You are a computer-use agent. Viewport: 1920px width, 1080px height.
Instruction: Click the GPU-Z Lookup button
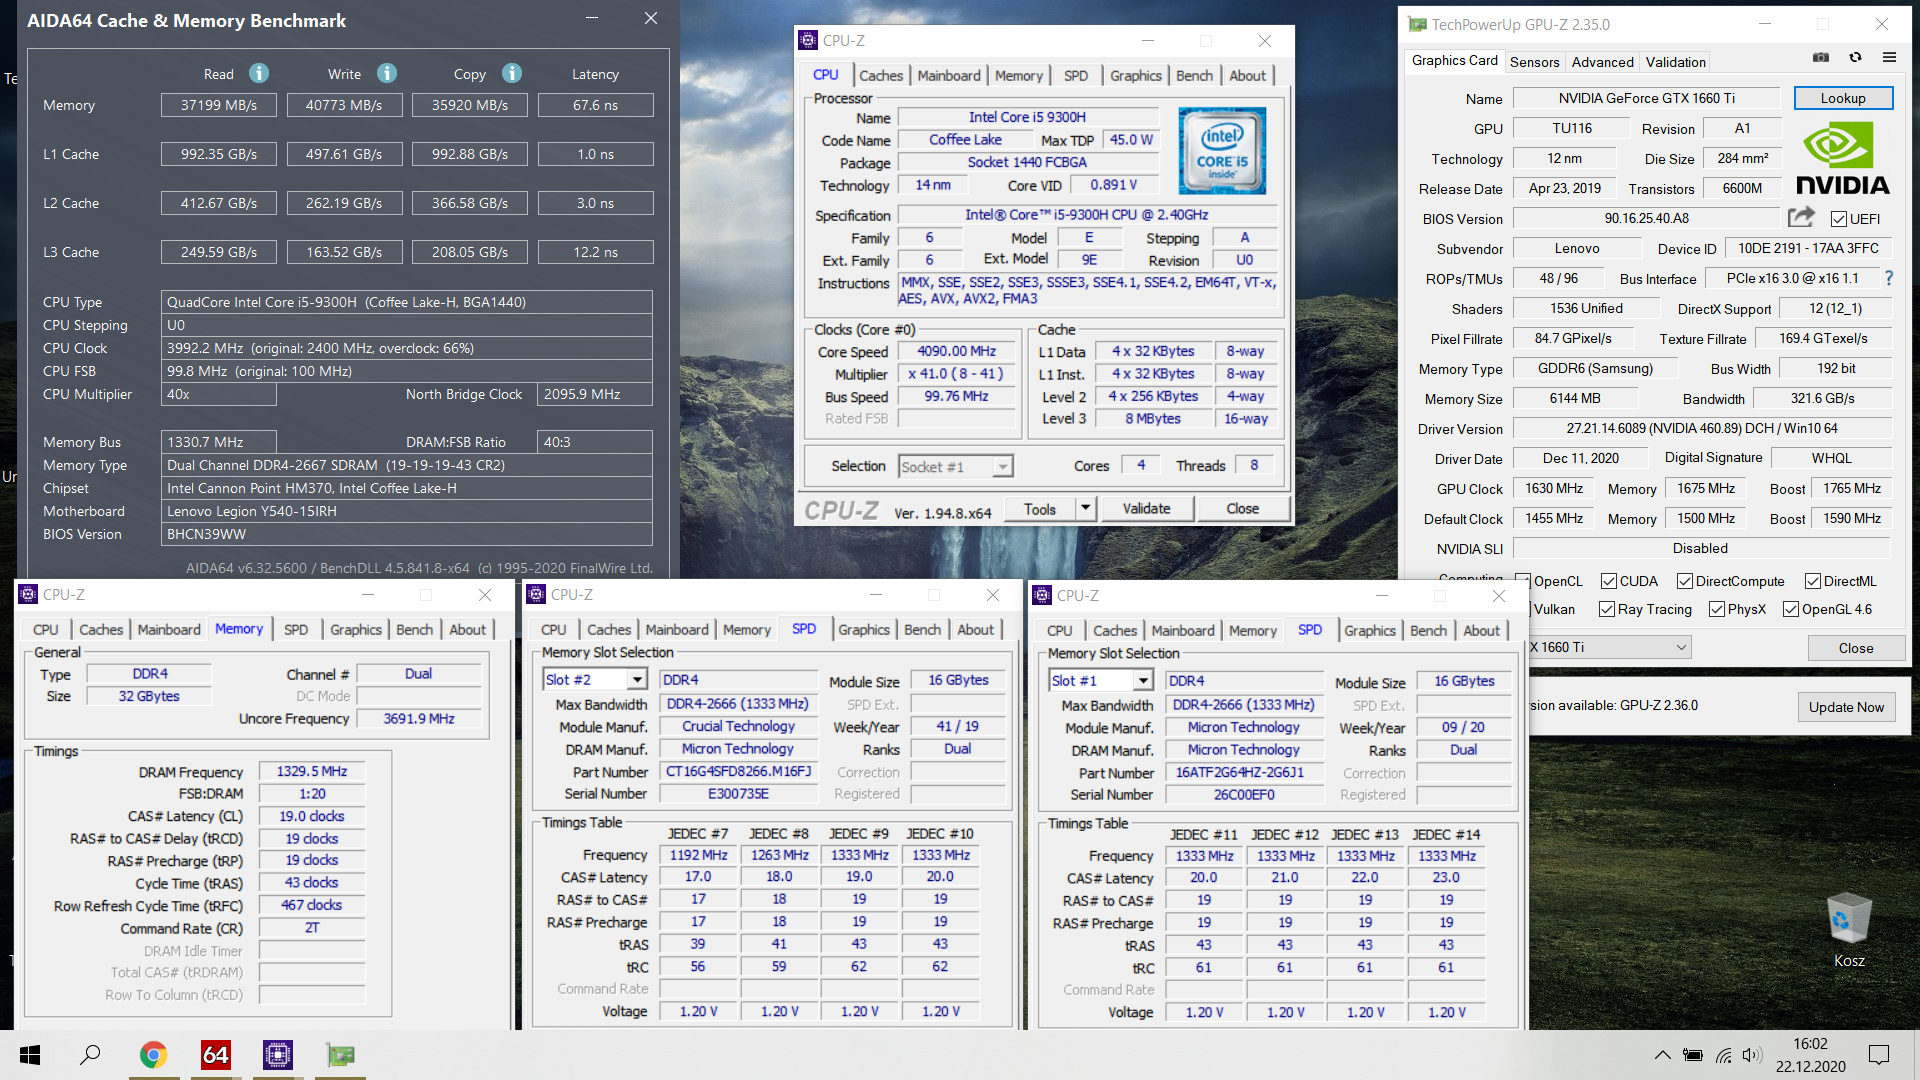[x=1842, y=98]
